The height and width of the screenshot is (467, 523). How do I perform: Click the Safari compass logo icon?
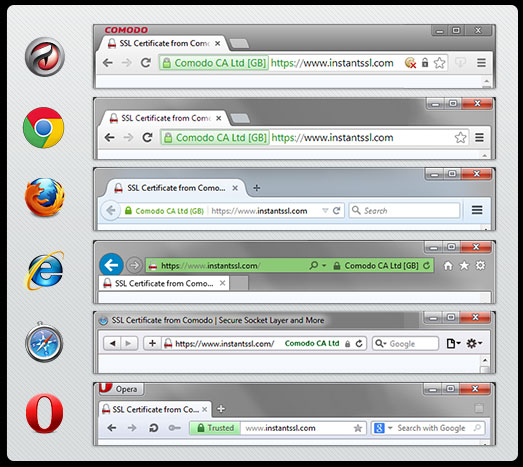tap(44, 343)
